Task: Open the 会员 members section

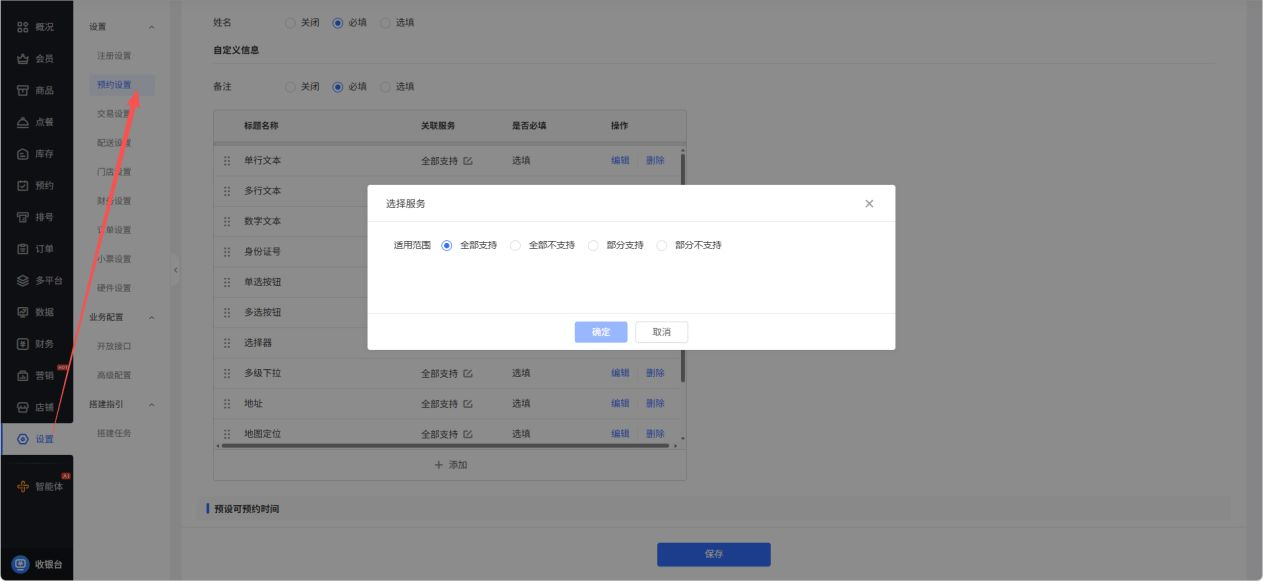Action: tap(36, 59)
